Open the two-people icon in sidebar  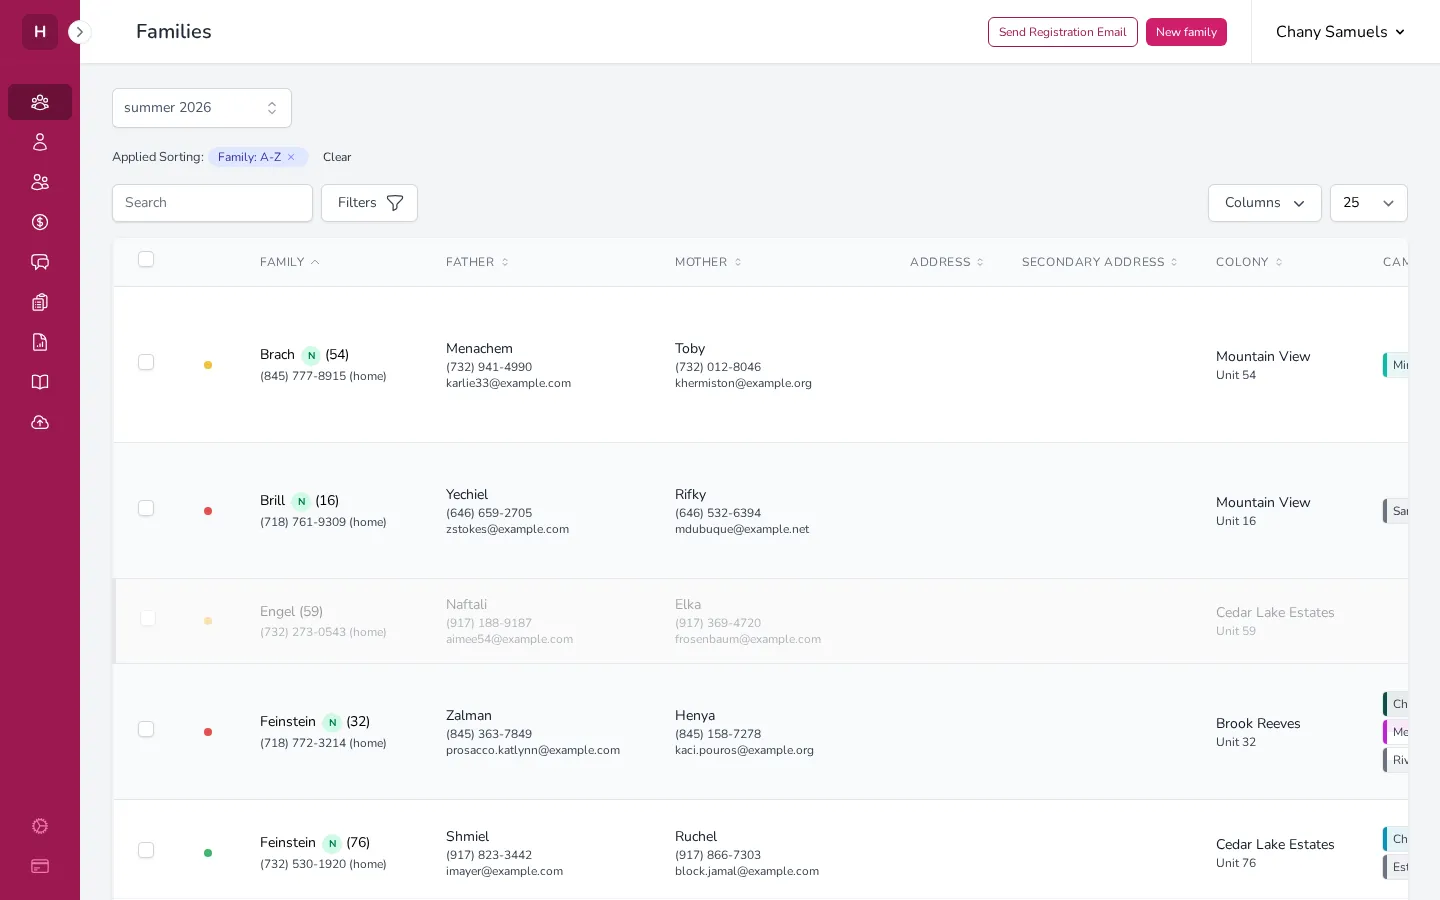tap(40, 182)
